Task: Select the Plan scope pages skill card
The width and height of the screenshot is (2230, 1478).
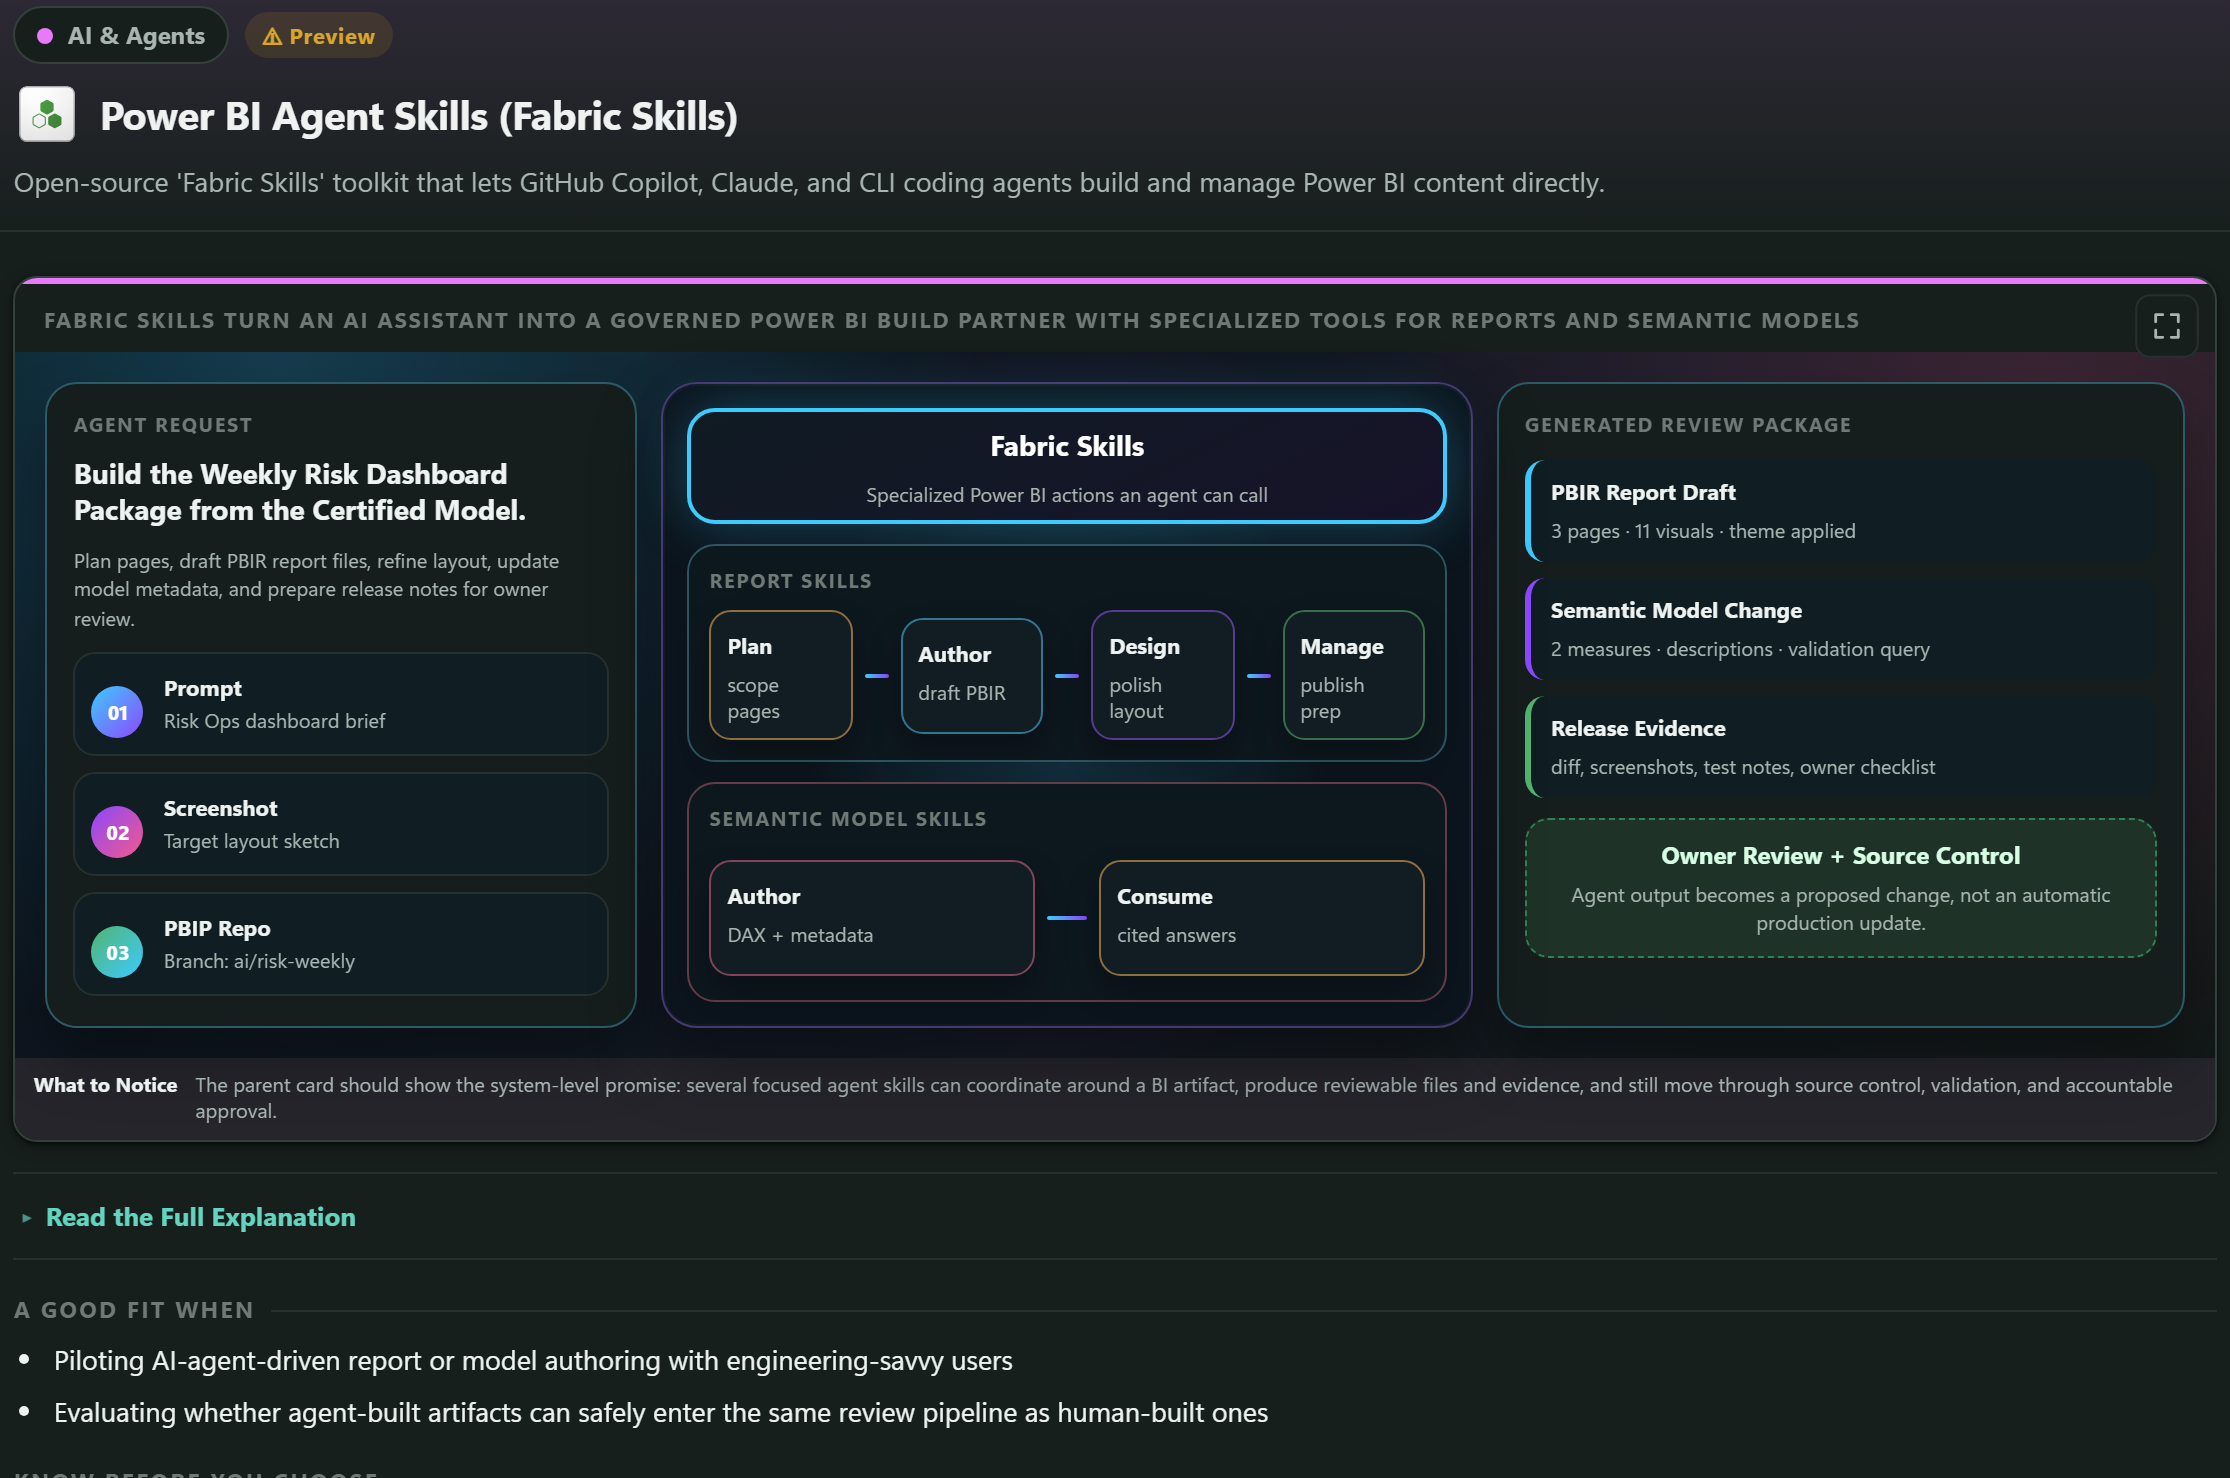Action: 780,675
